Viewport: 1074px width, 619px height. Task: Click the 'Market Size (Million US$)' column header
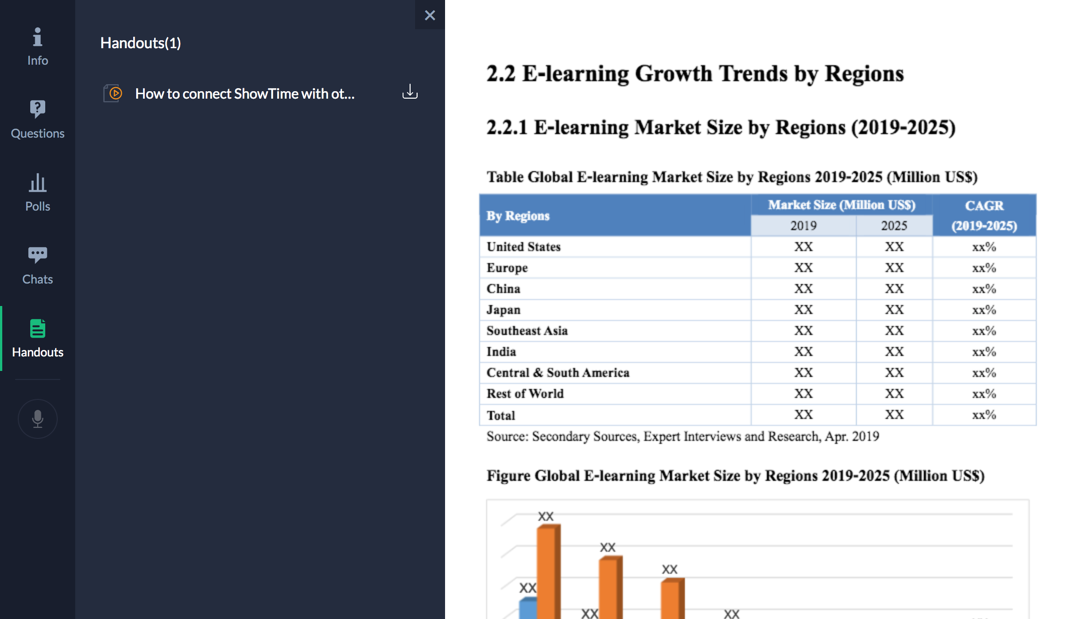tap(841, 205)
